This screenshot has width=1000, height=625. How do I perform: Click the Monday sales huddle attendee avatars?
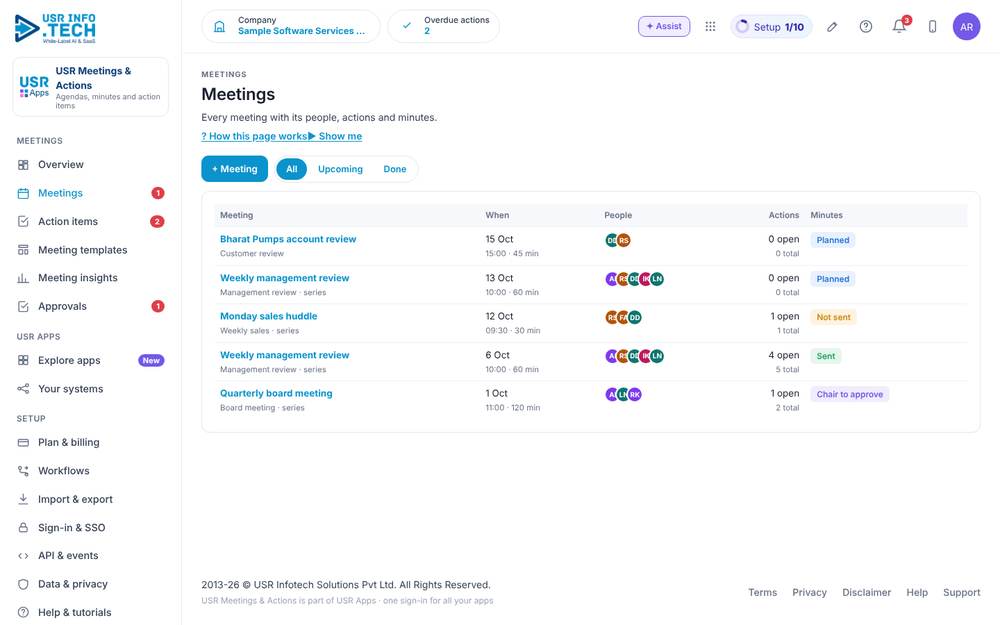[623, 318]
